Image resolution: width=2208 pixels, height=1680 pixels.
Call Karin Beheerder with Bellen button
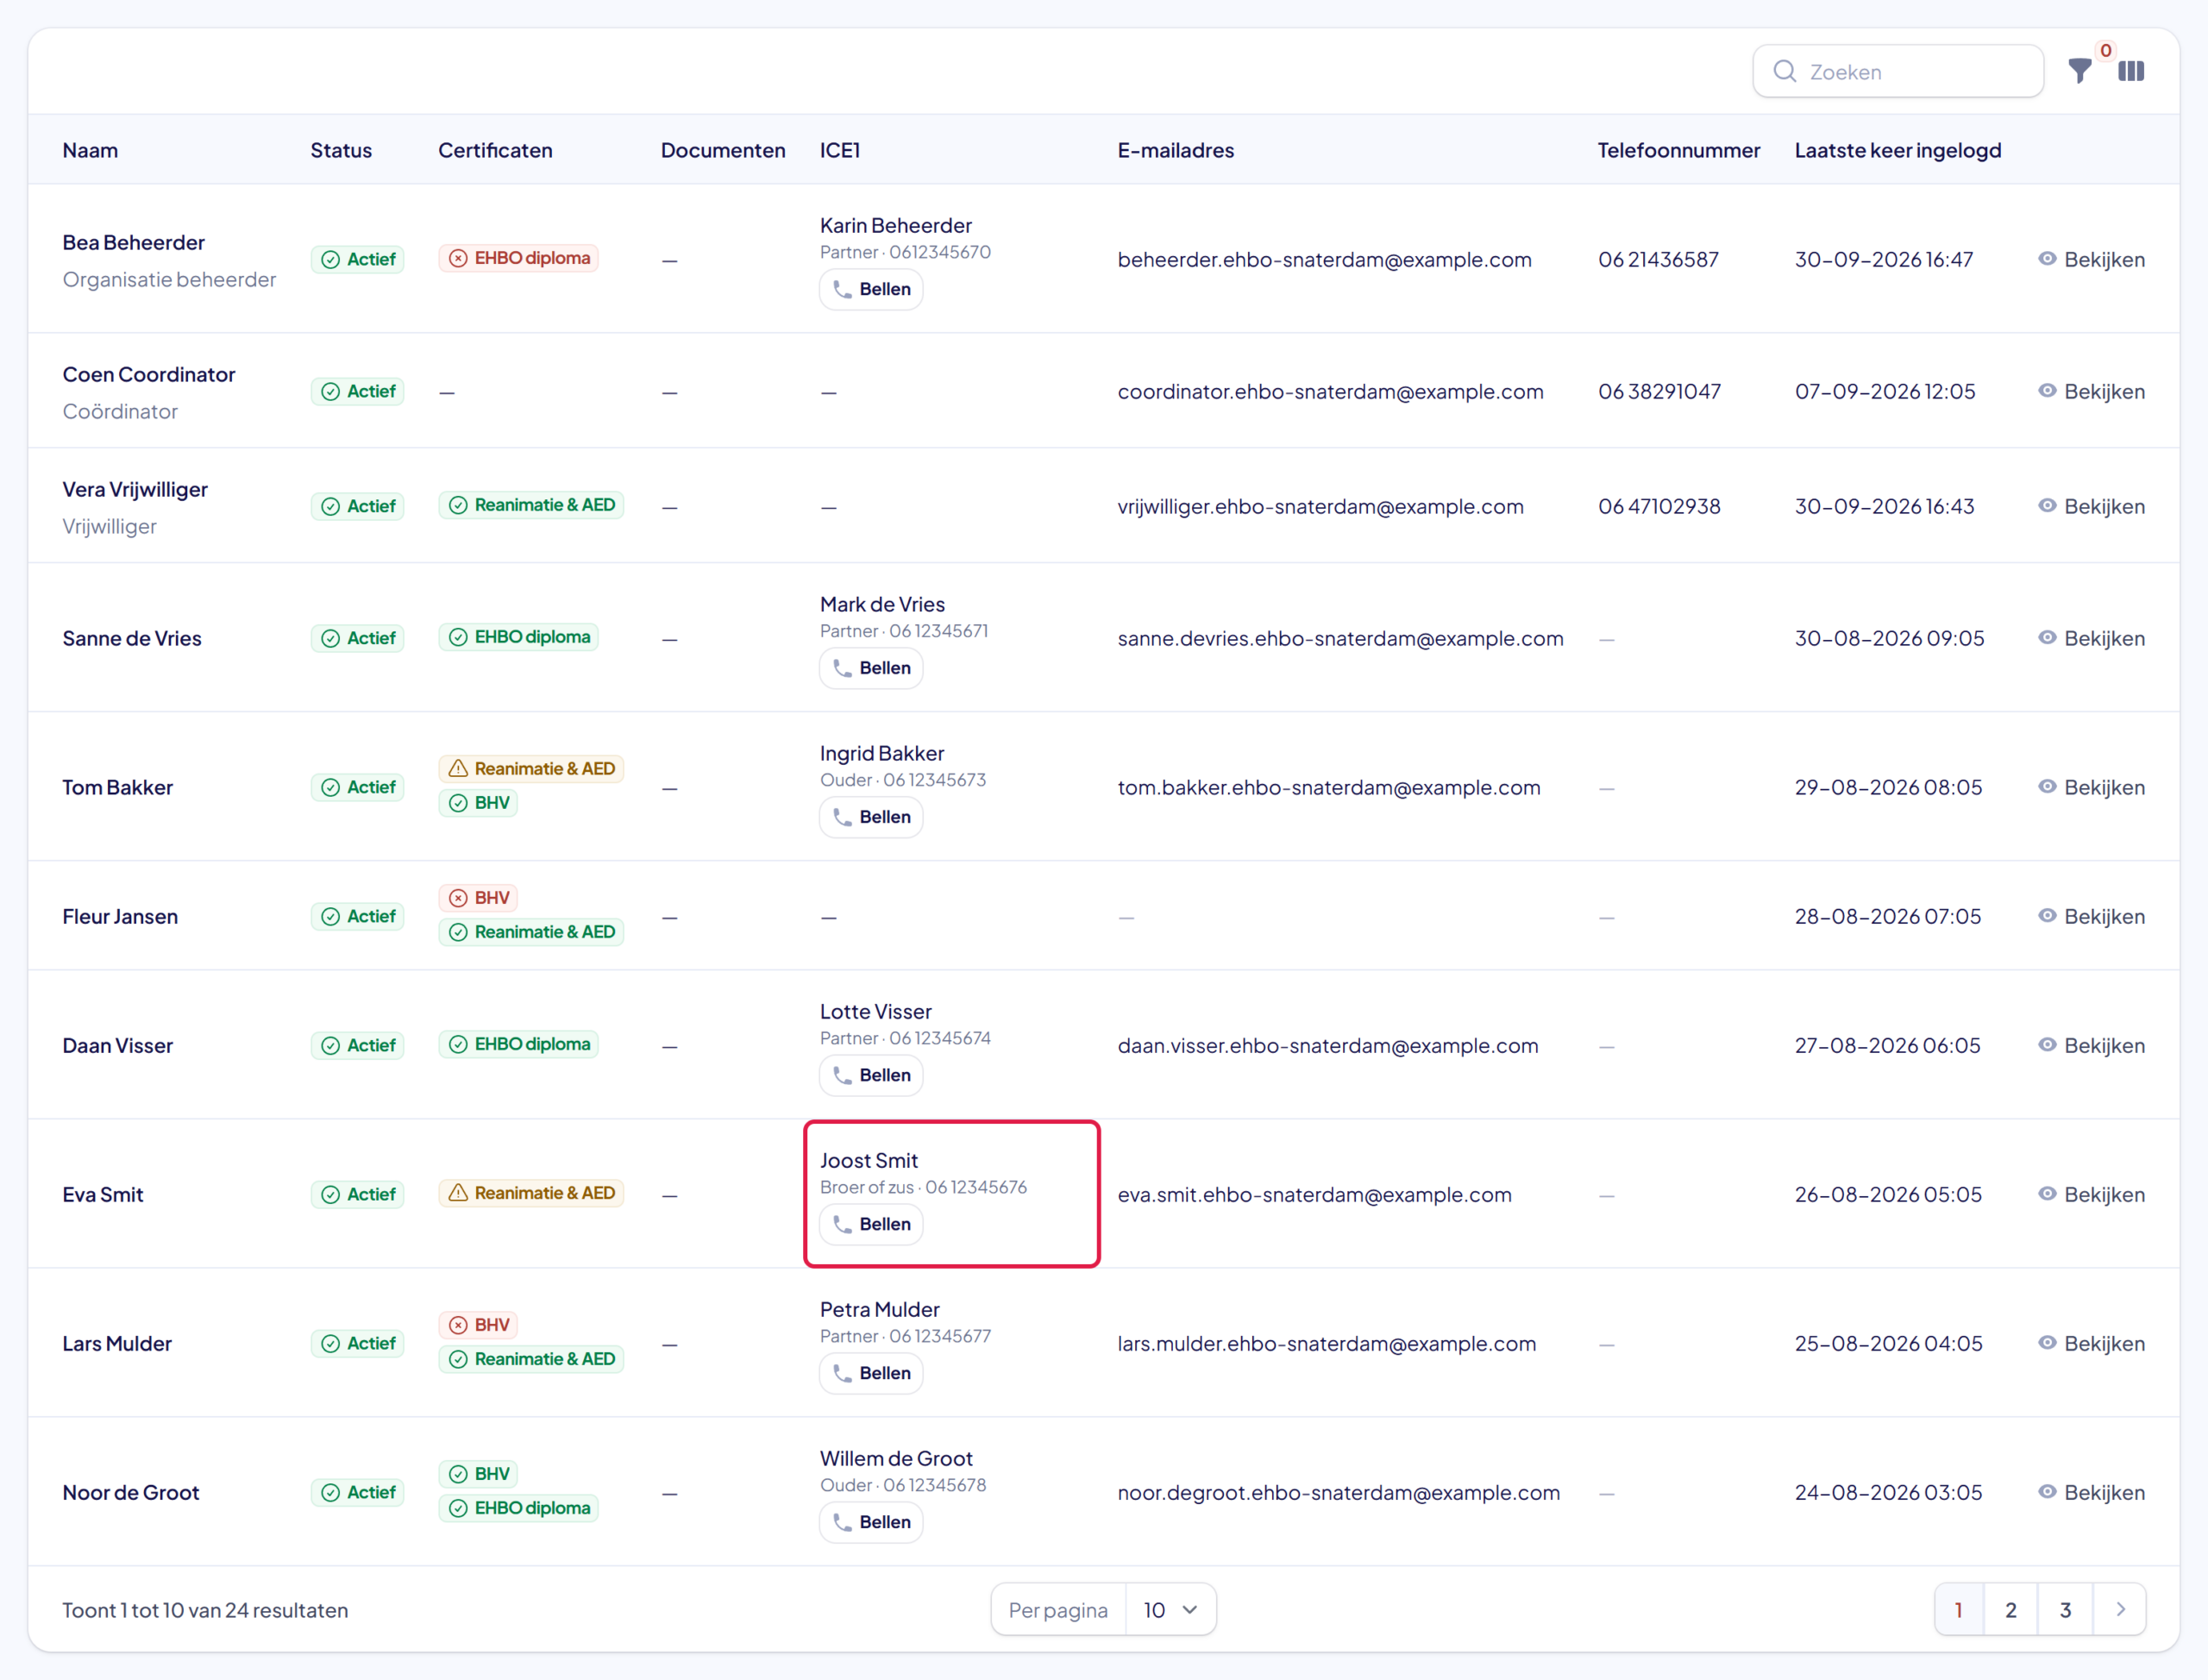pos(871,289)
